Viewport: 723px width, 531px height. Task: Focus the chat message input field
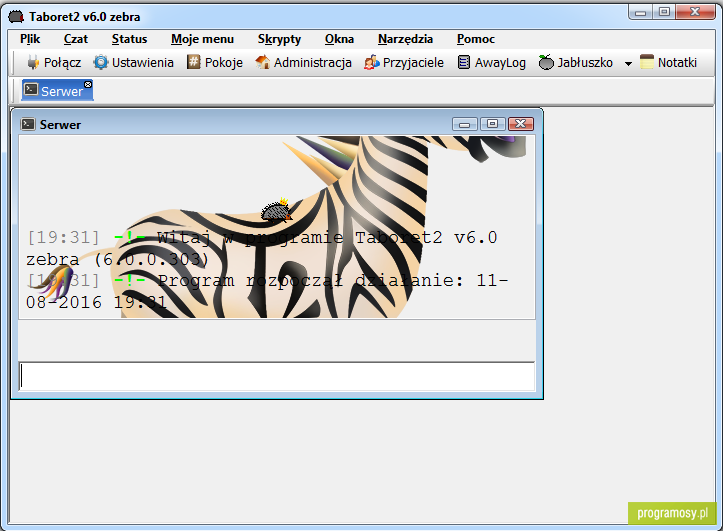[x=277, y=376]
